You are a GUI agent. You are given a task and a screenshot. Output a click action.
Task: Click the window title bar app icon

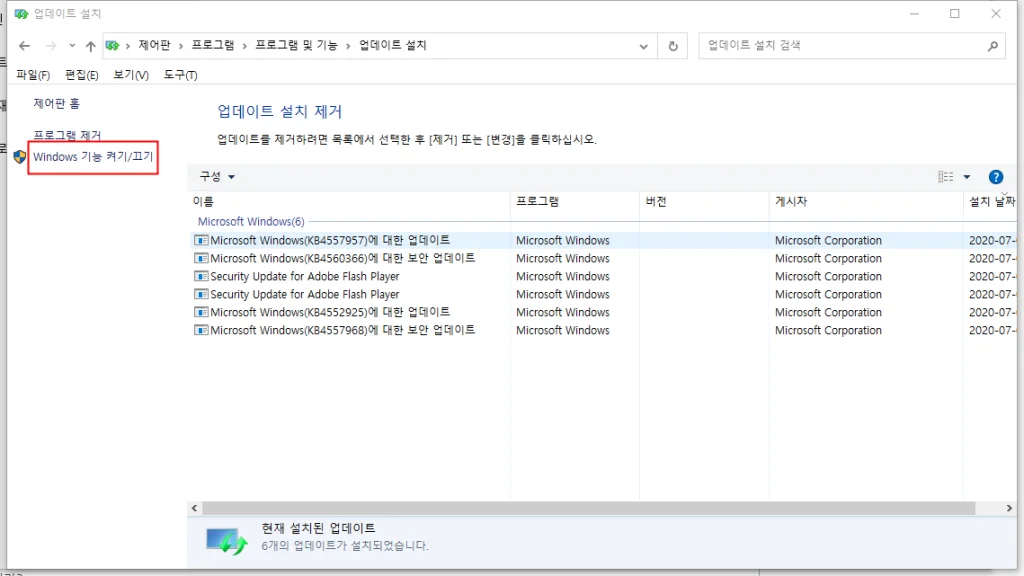coord(22,14)
